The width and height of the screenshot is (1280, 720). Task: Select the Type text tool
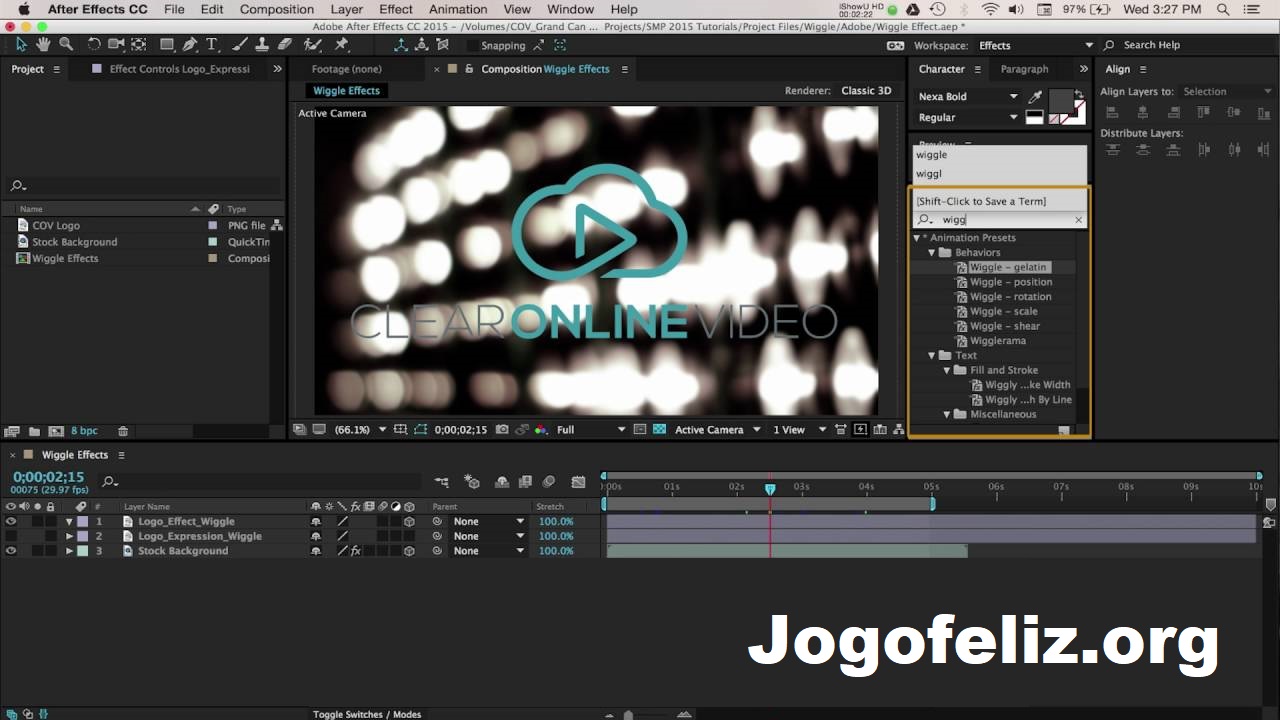[x=212, y=45]
